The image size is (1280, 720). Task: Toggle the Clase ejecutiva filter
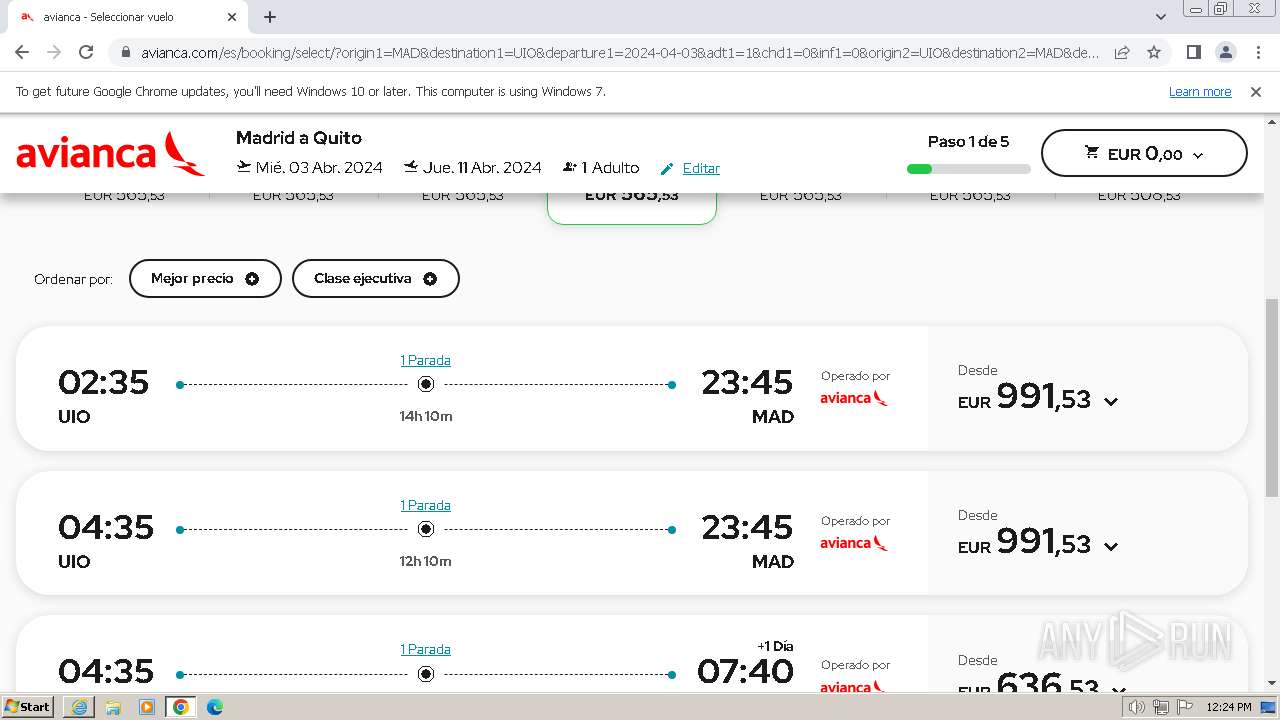coord(375,279)
